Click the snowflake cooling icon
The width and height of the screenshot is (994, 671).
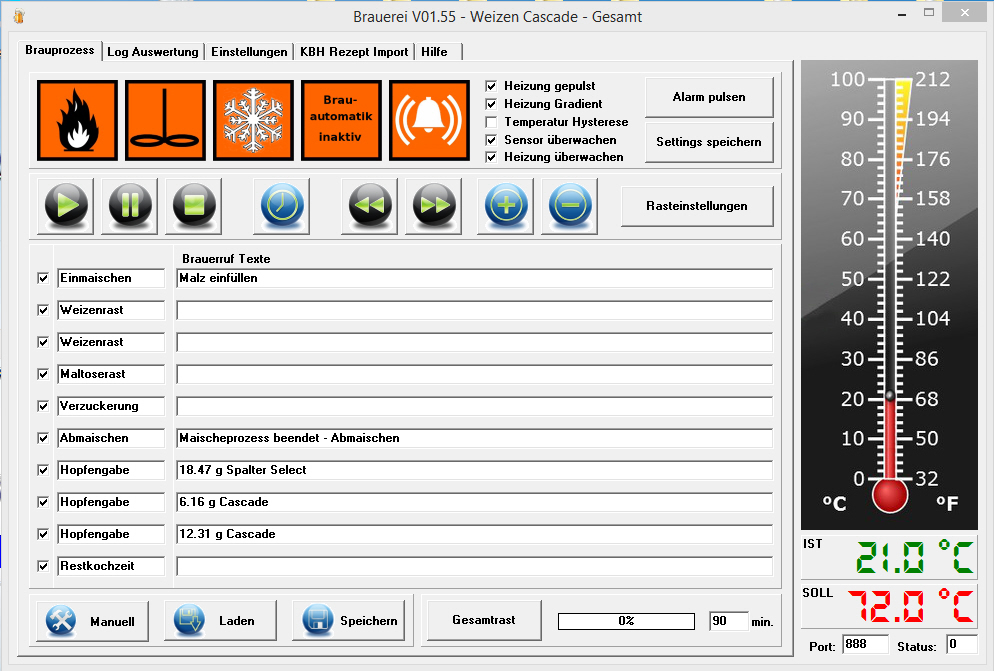point(254,120)
